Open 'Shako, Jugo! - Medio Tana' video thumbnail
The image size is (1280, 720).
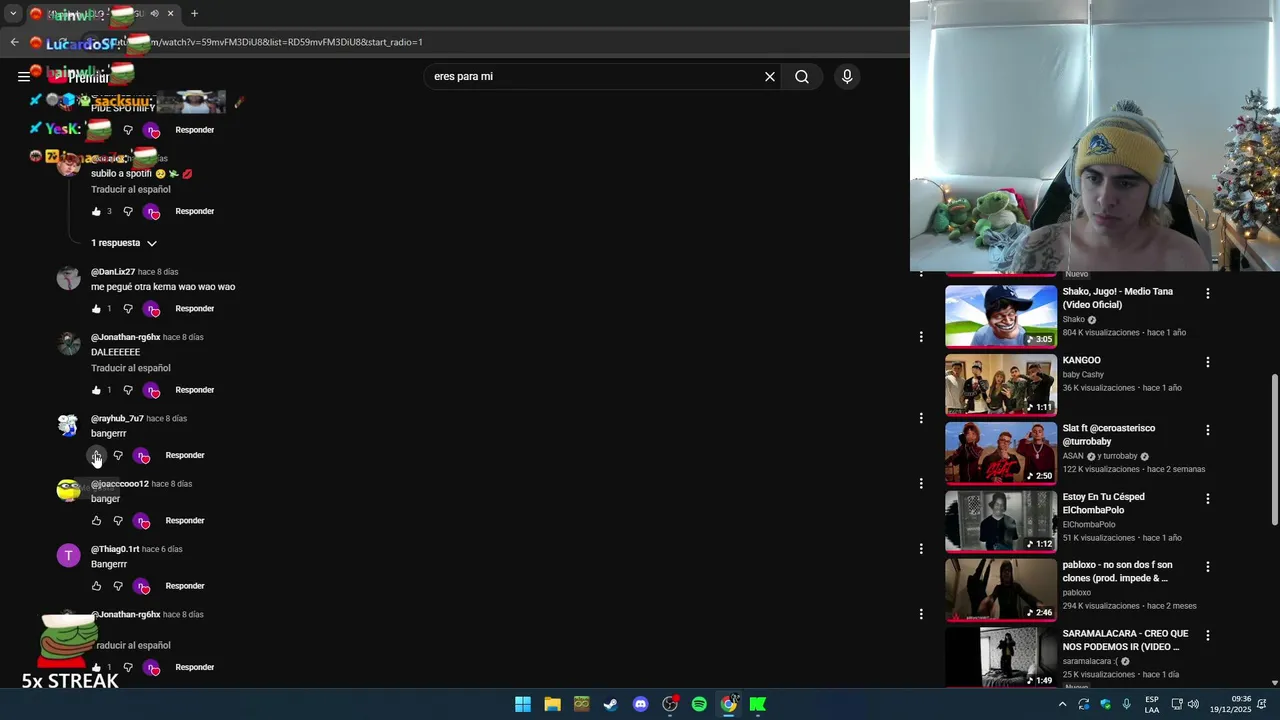(x=1001, y=316)
